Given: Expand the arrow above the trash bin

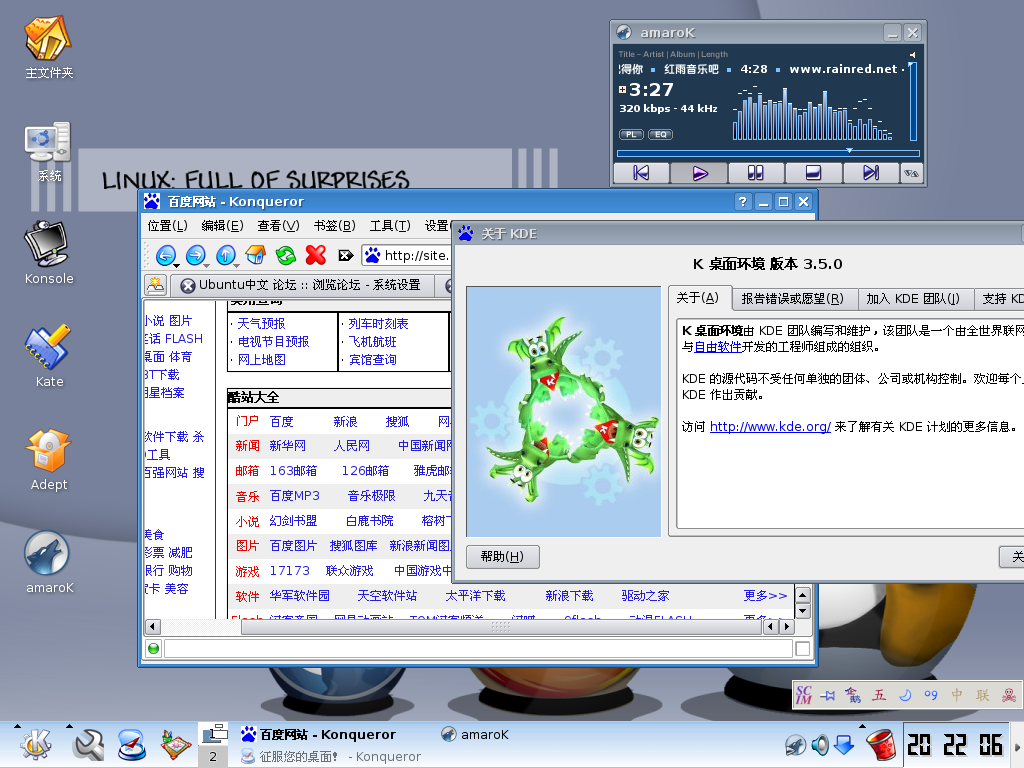Looking at the screenshot, I should pos(862,726).
